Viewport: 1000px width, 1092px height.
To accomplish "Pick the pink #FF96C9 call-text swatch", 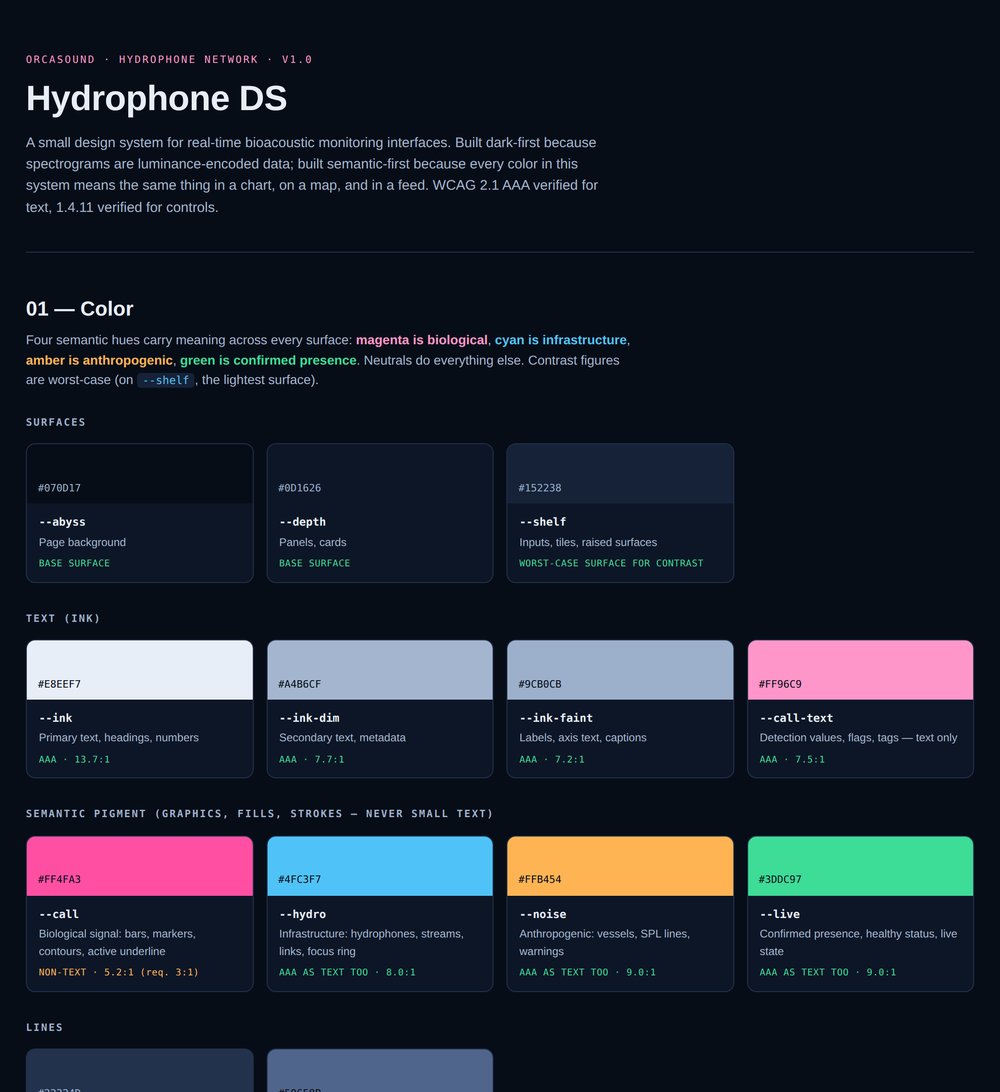I will pyautogui.click(x=861, y=670).
